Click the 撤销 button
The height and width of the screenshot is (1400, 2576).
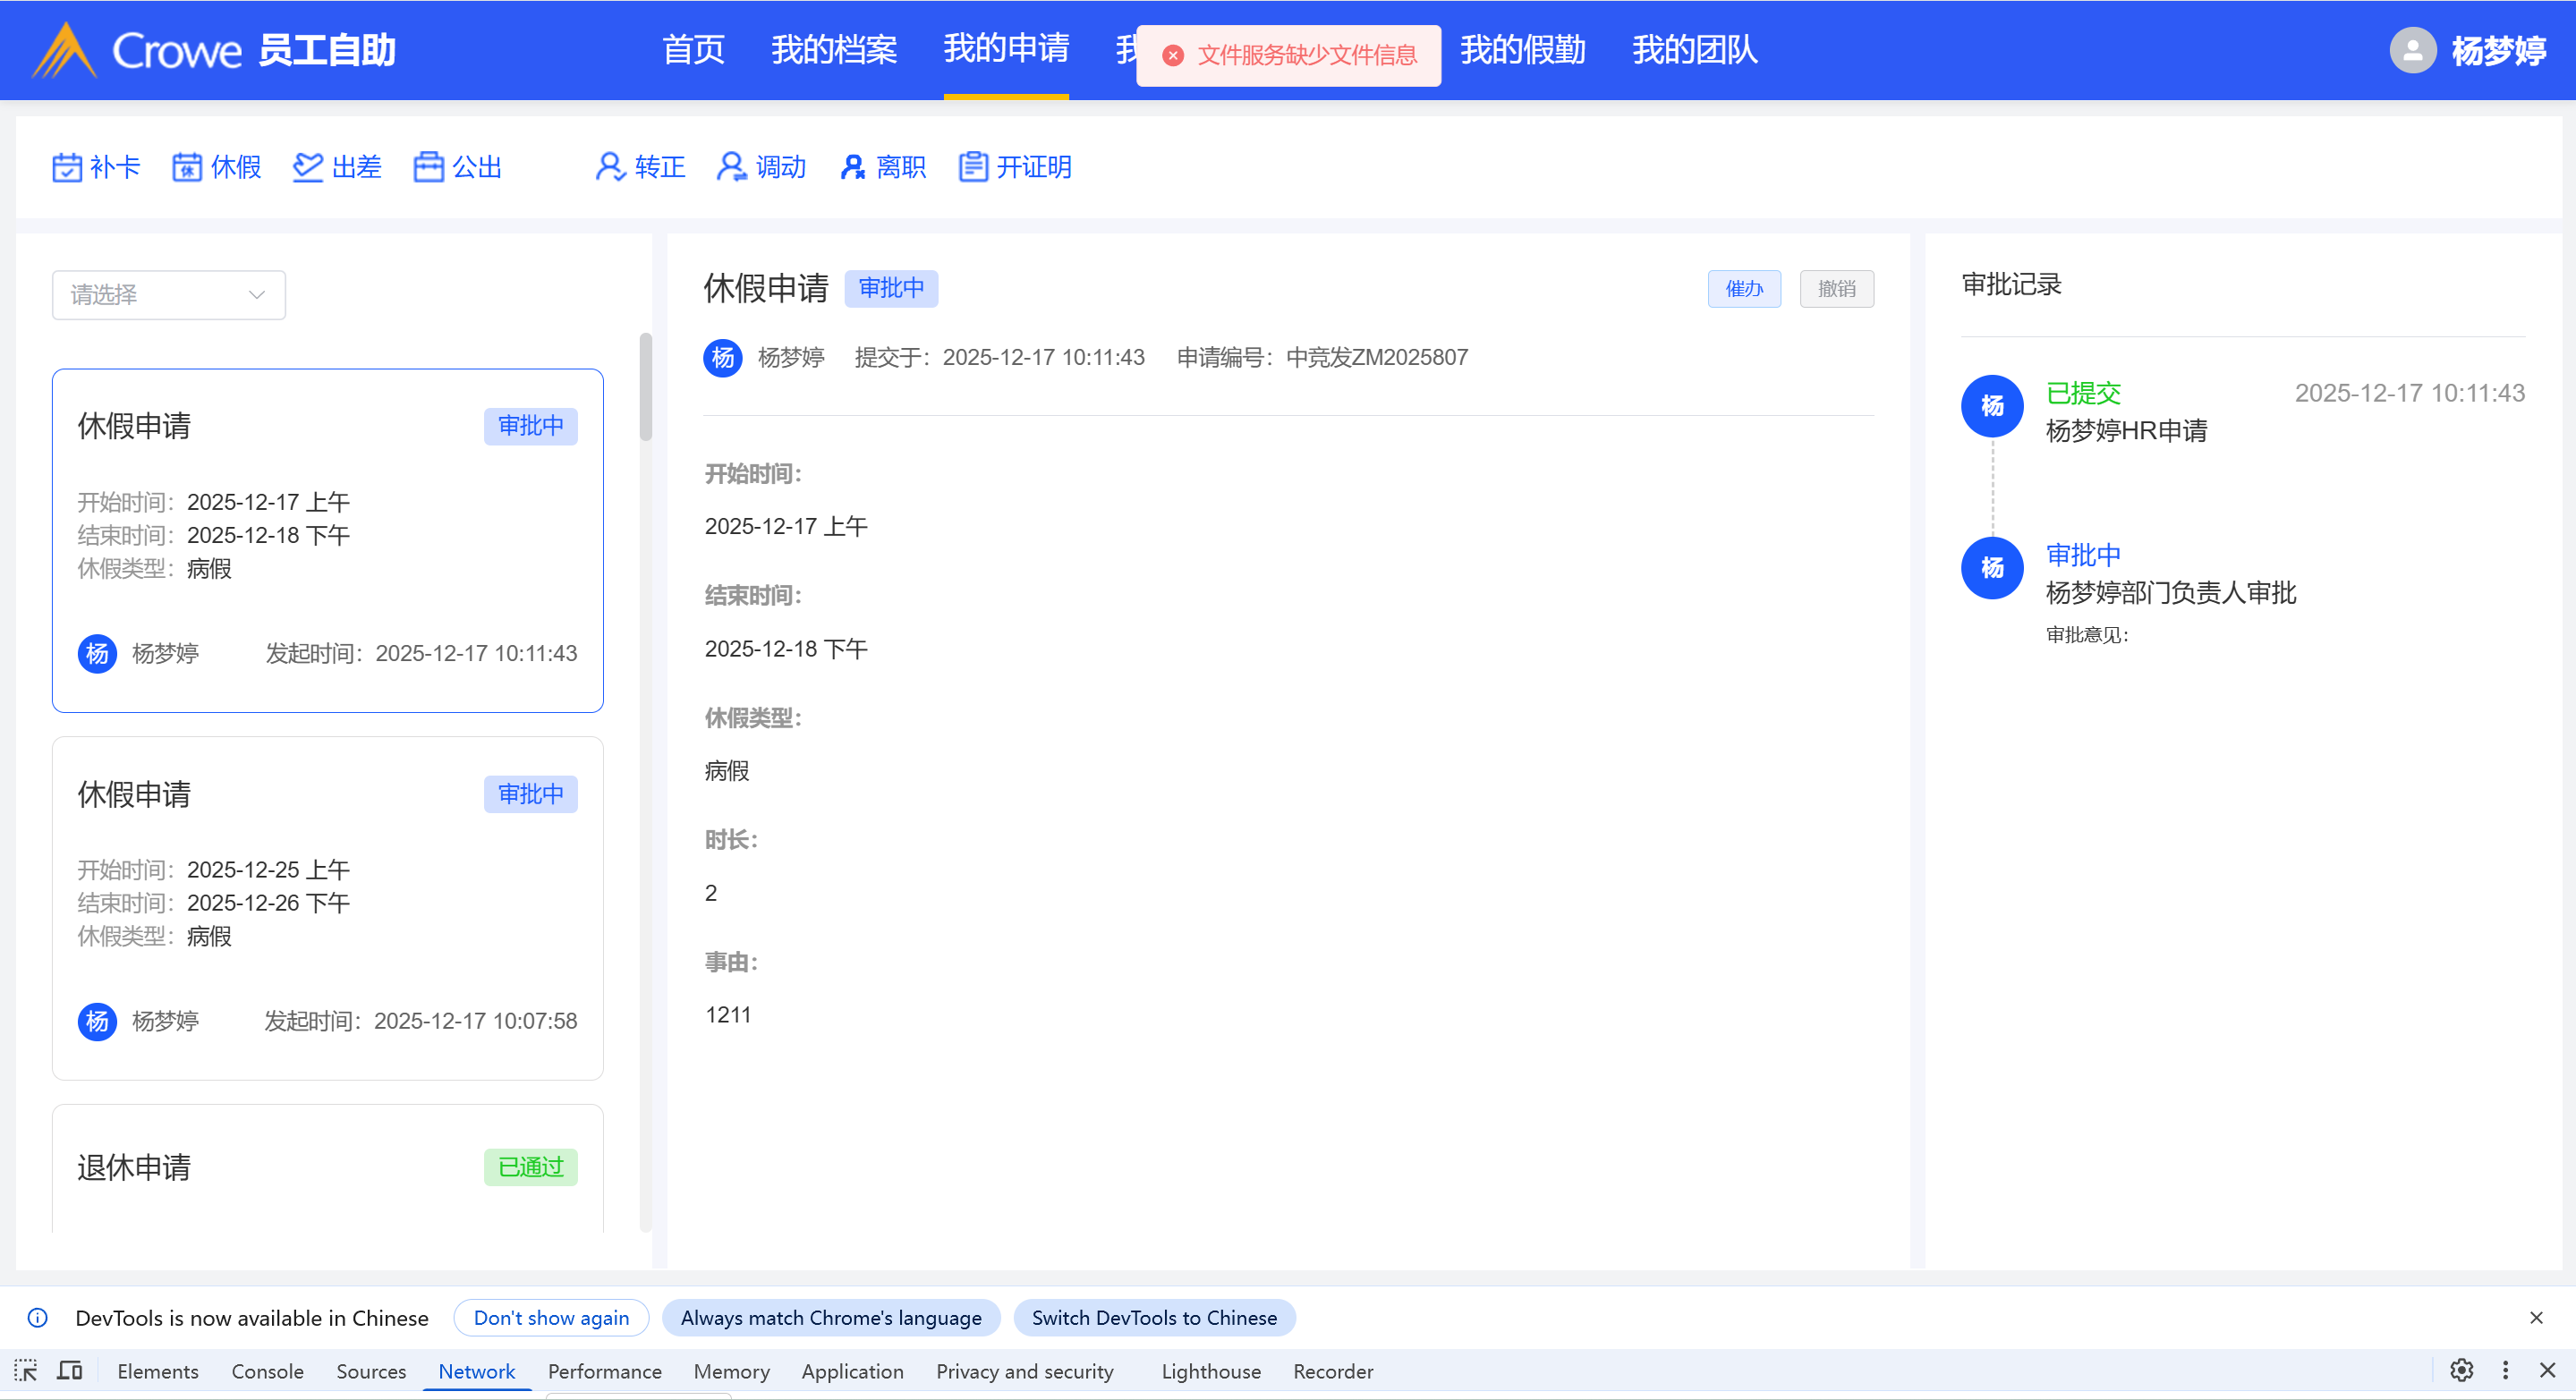click(1836, 289)
